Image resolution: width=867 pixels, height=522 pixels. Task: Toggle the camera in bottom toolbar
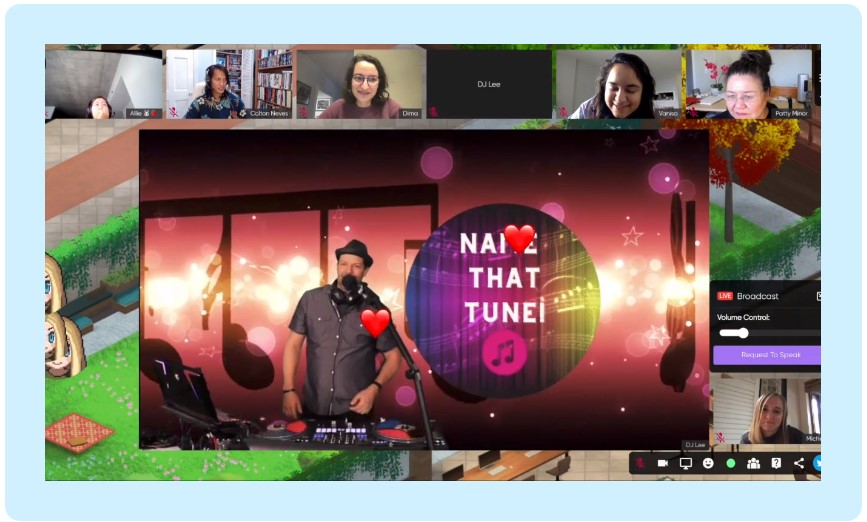[x=662, y=463]
